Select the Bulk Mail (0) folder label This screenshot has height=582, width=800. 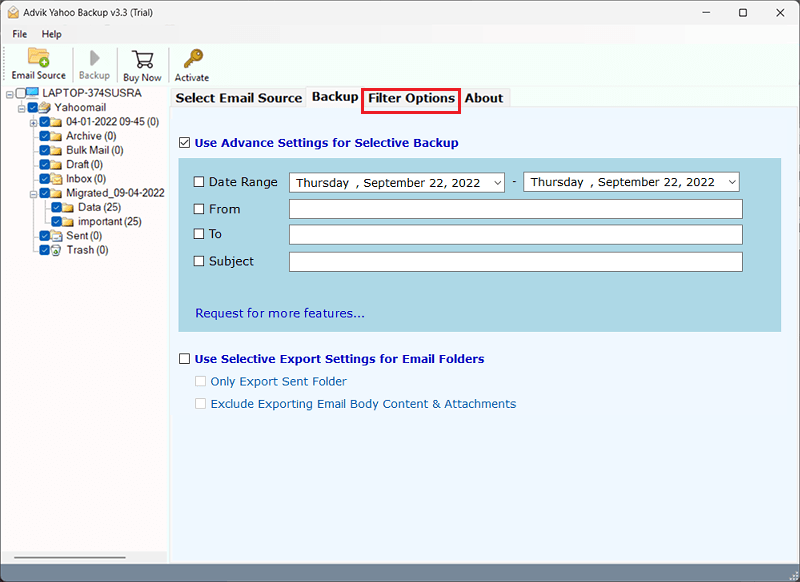[95, 150]
